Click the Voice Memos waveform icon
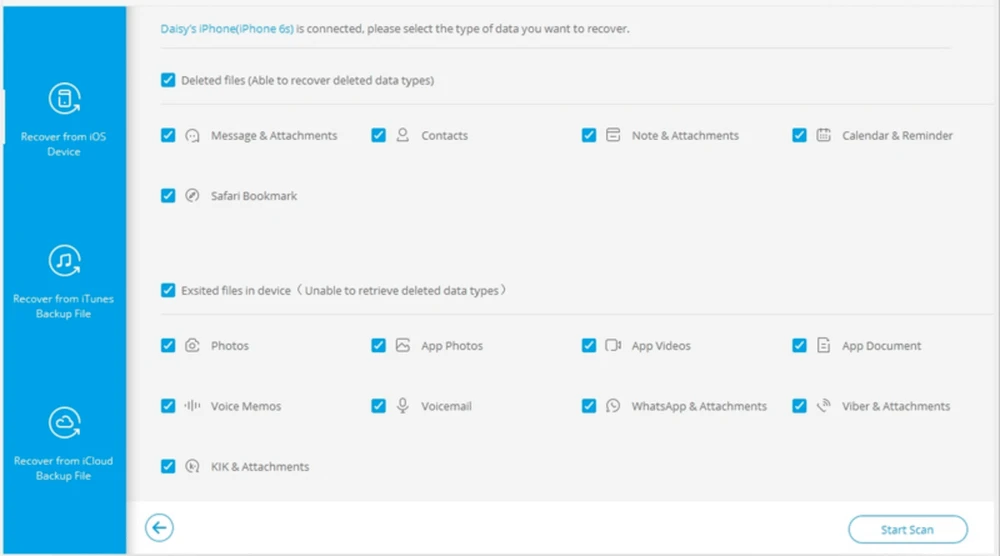This screenshot has height=556, width=1000. tap(193, 406)
